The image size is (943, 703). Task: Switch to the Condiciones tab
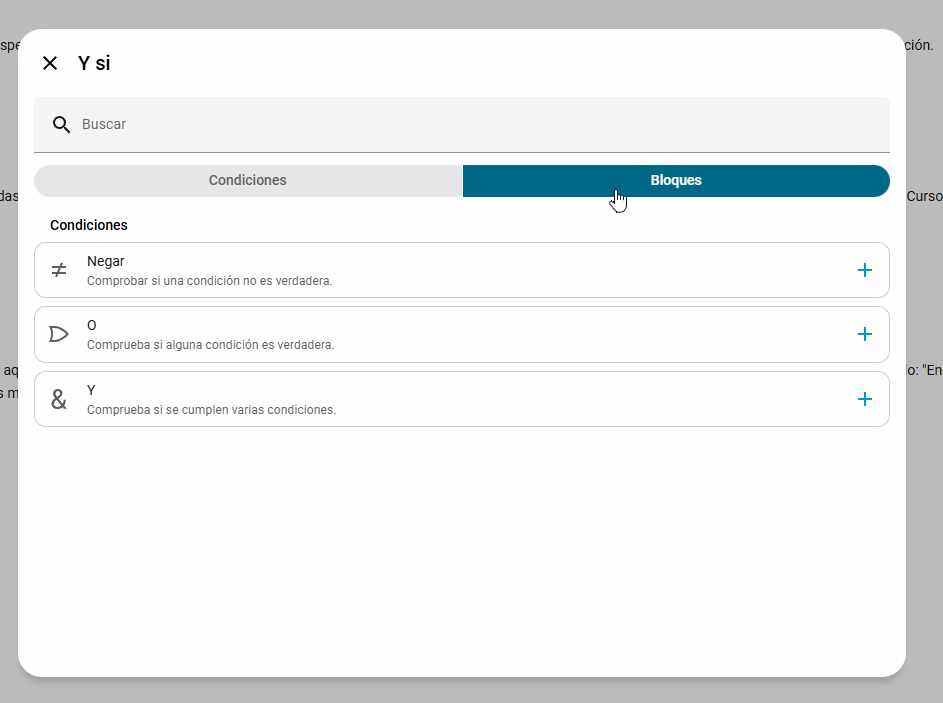(x=247, y=180)
